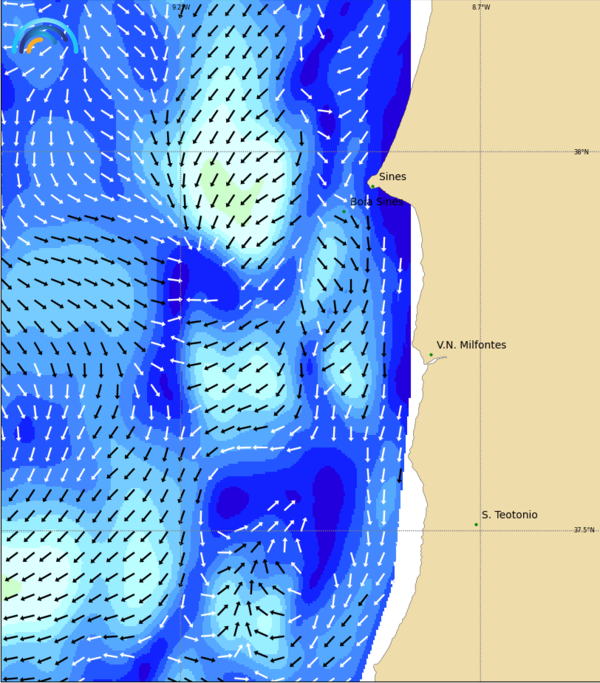
Task: Click the 8.7°W longitude label
Action: click(x=481, y=7)
